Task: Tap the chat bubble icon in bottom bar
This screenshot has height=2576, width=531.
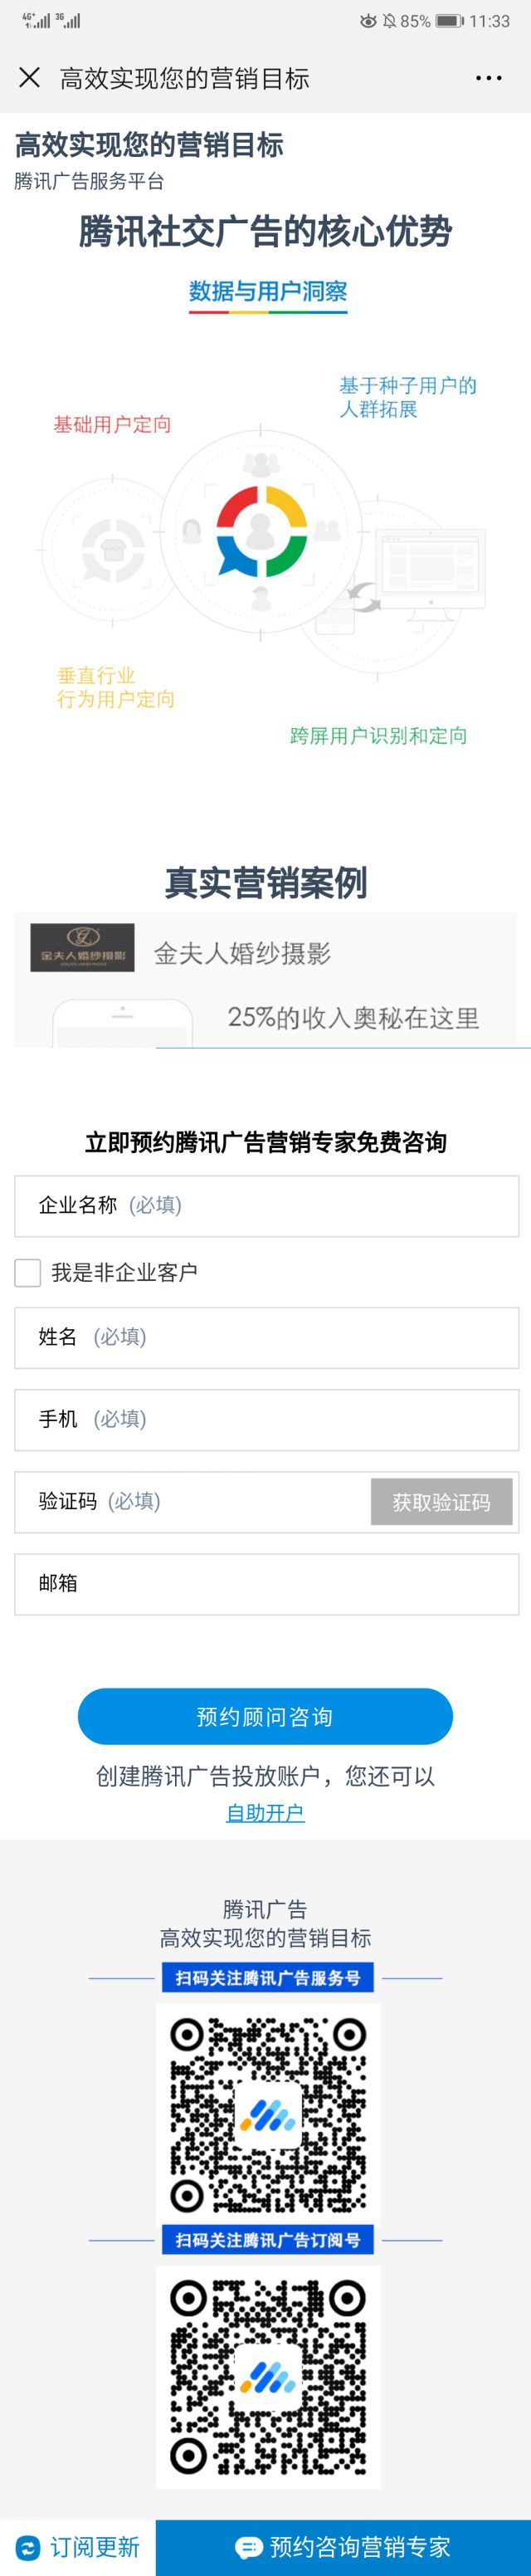Action: (248, 2547)
